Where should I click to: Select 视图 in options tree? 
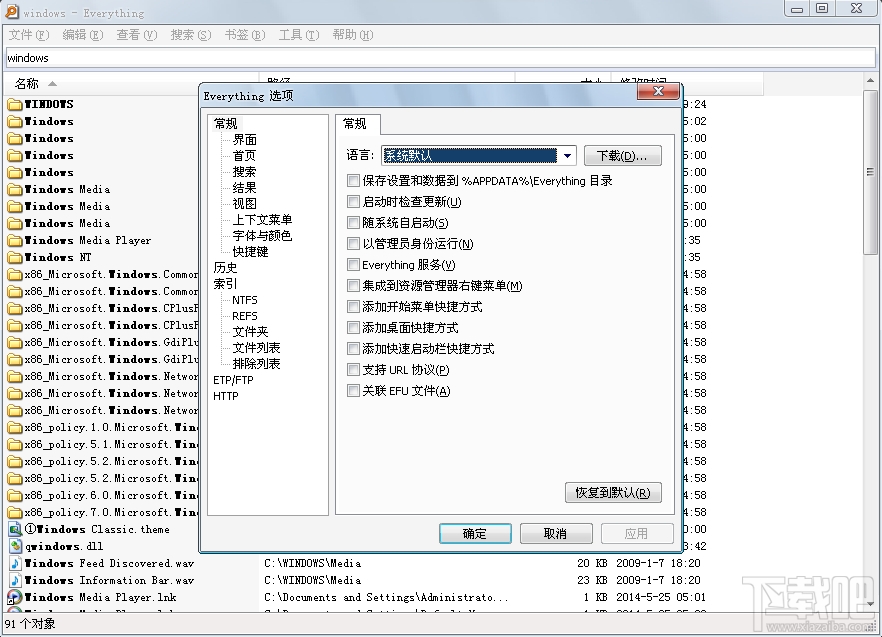pos(245,204)
